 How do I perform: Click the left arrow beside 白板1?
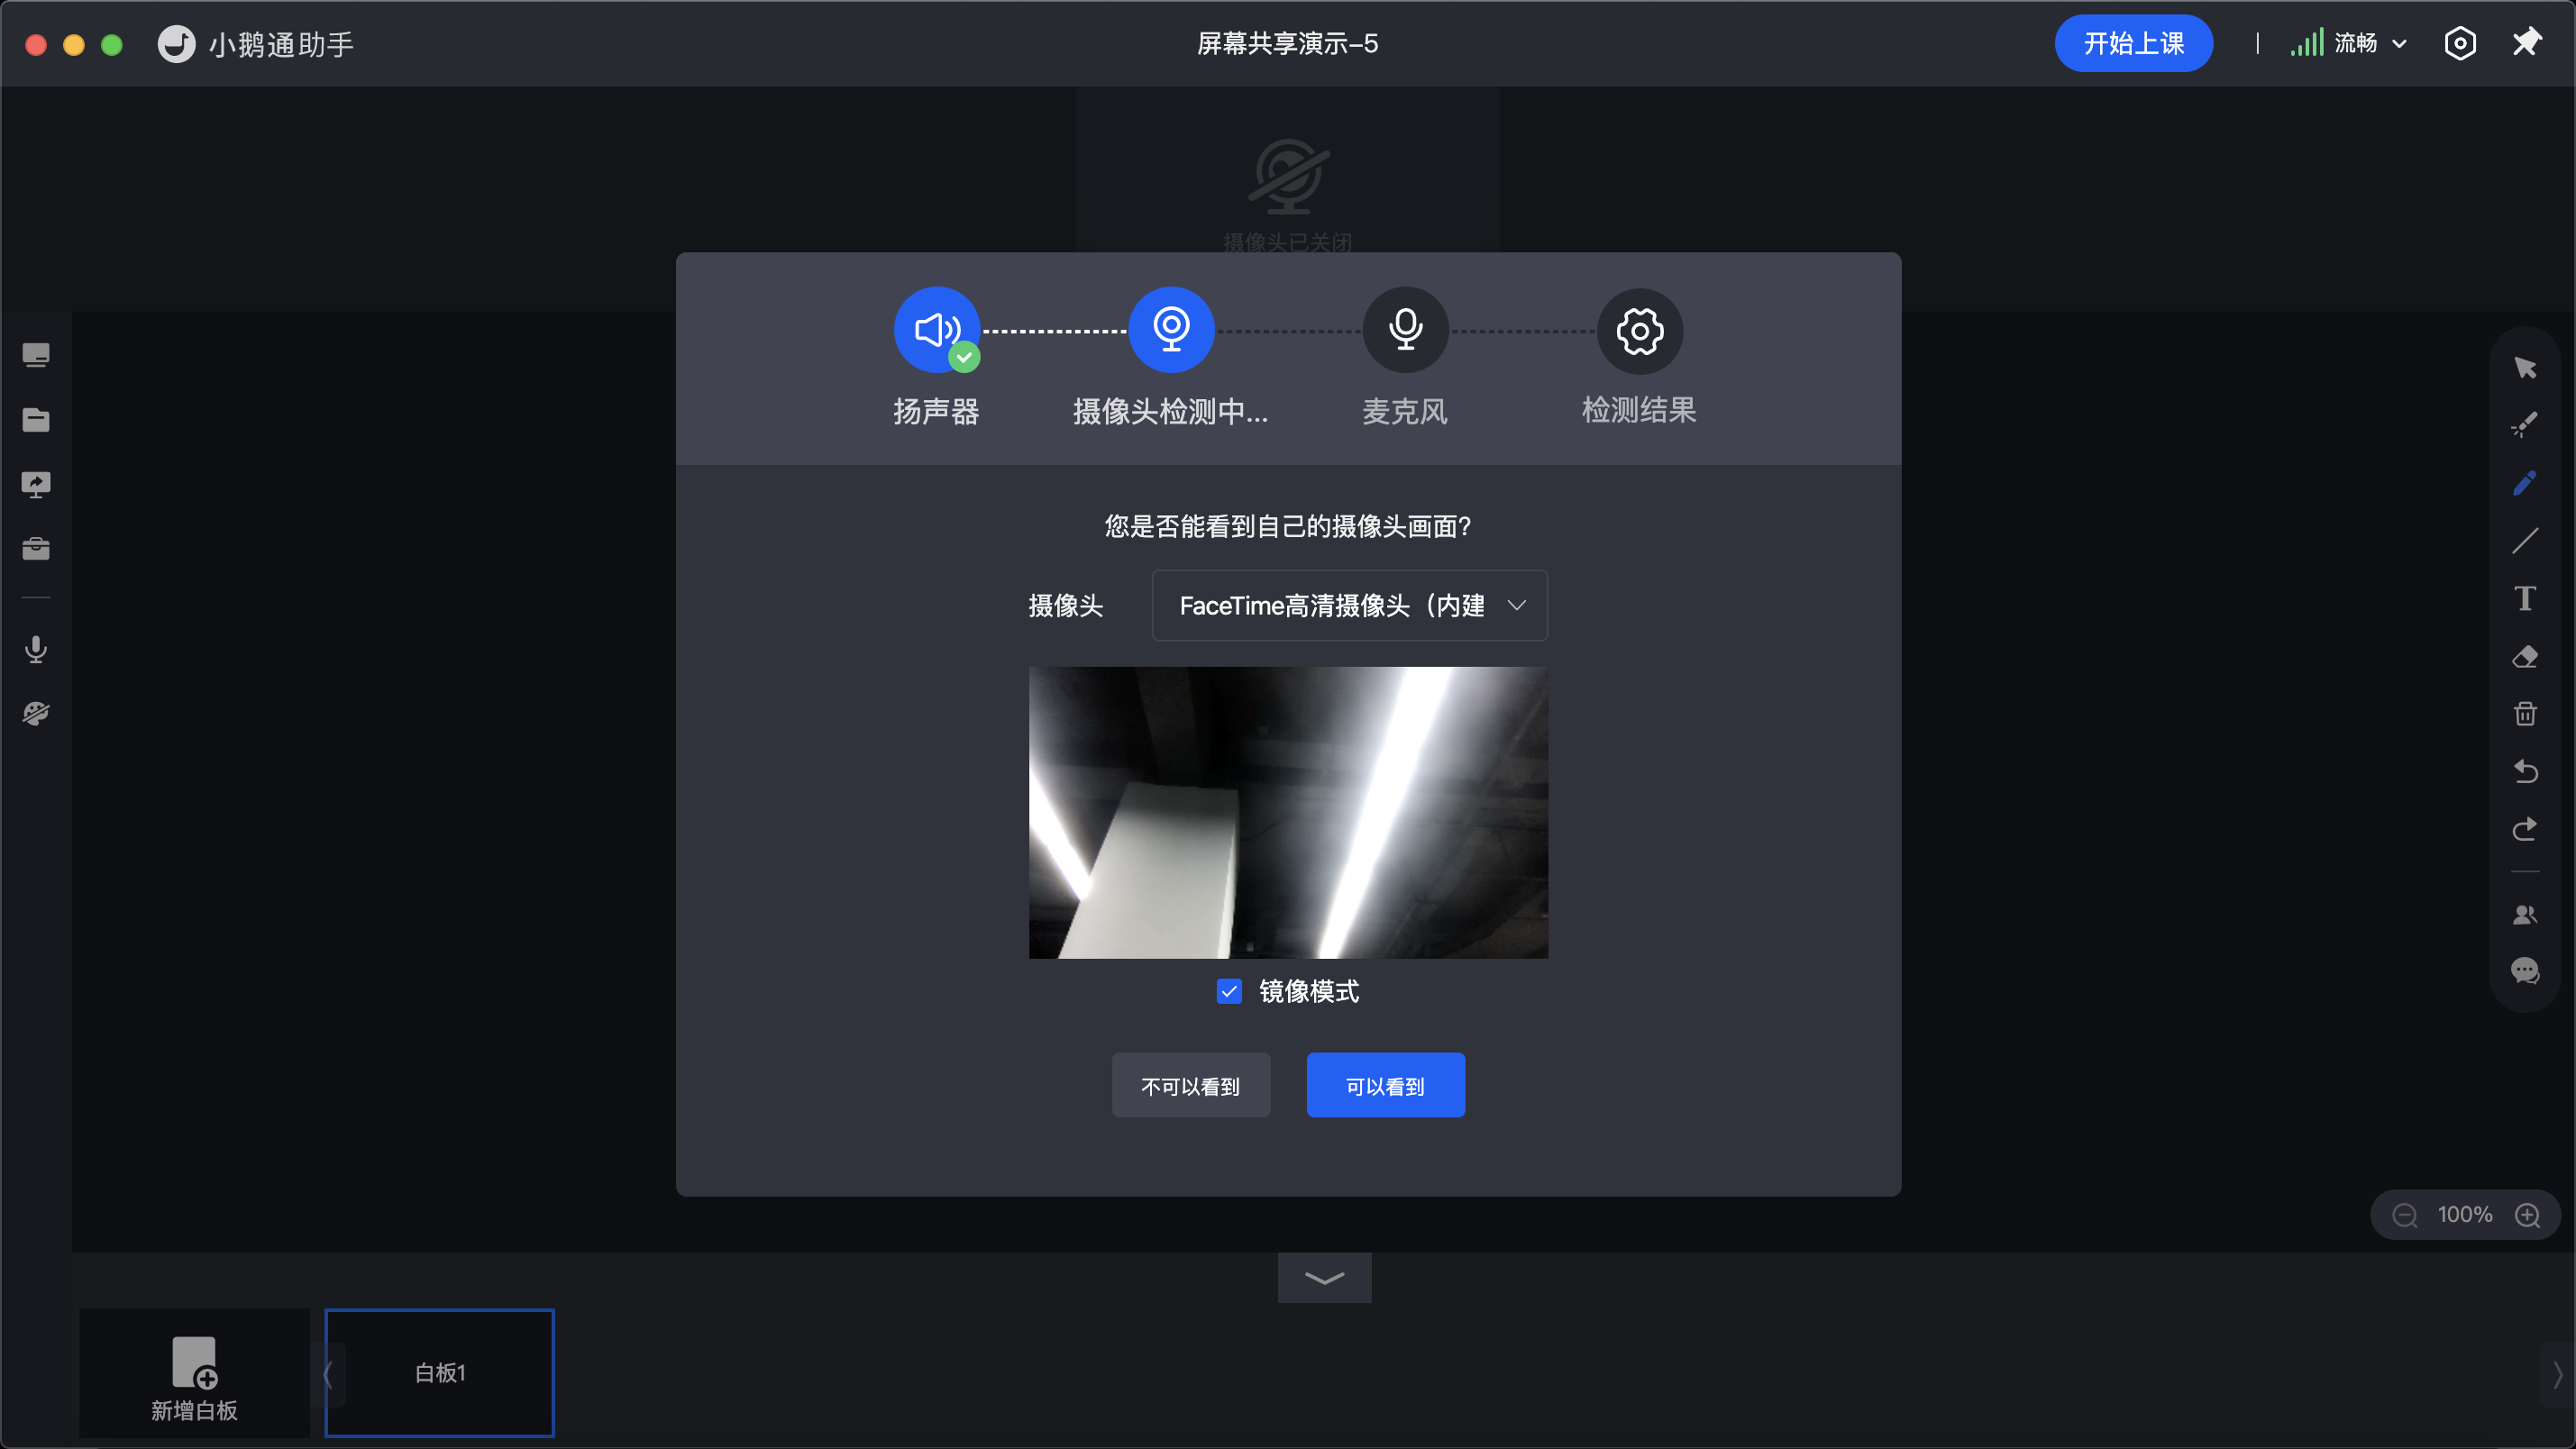coord(327,1374)
